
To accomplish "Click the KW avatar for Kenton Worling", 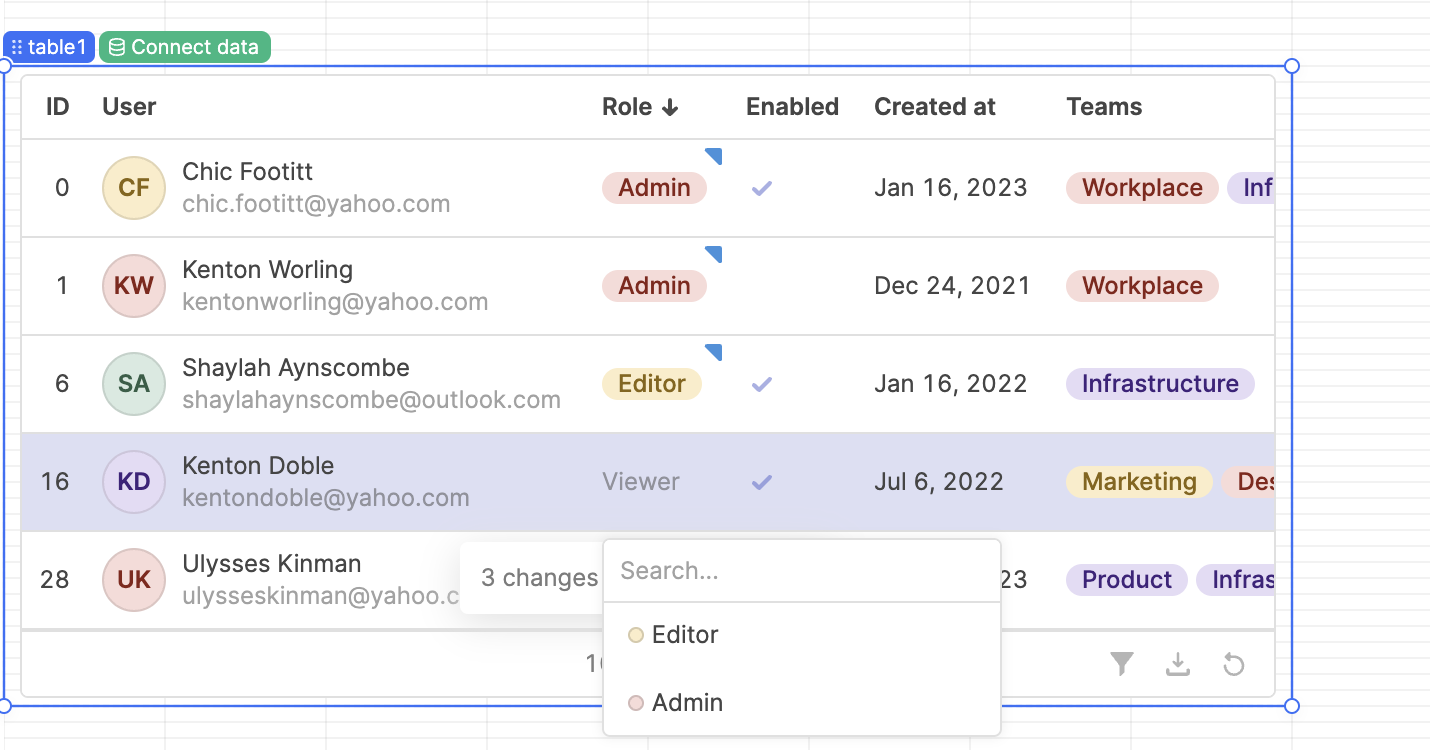I will click(134, 286).
